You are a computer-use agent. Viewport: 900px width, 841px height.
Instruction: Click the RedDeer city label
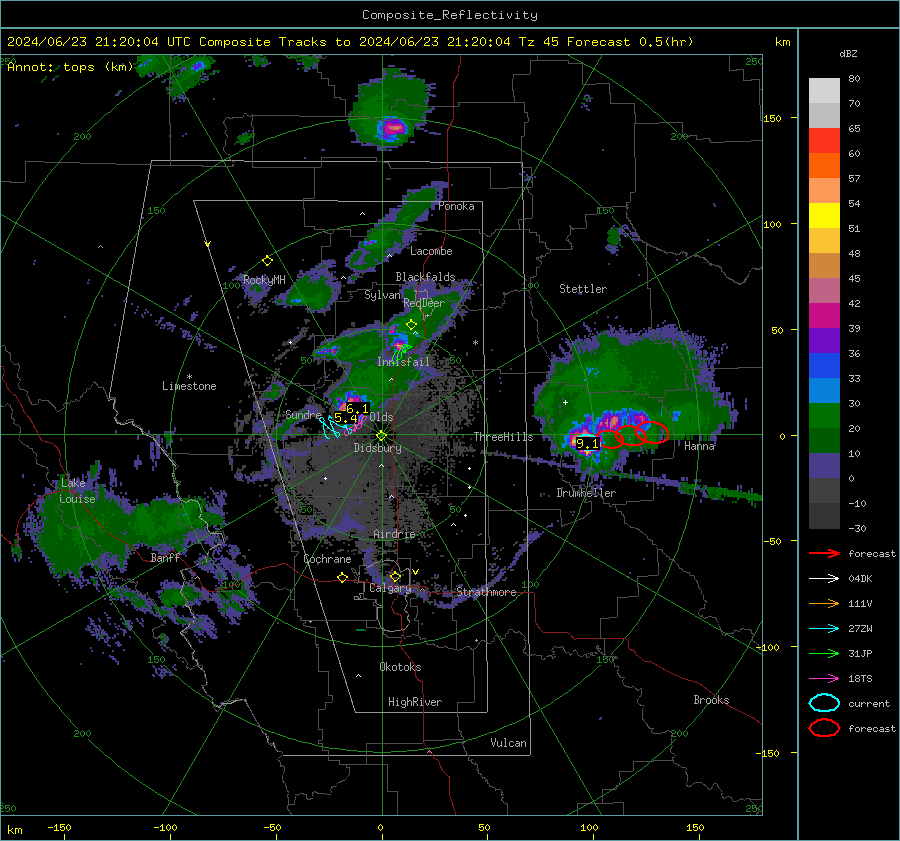tap(424, 303)
